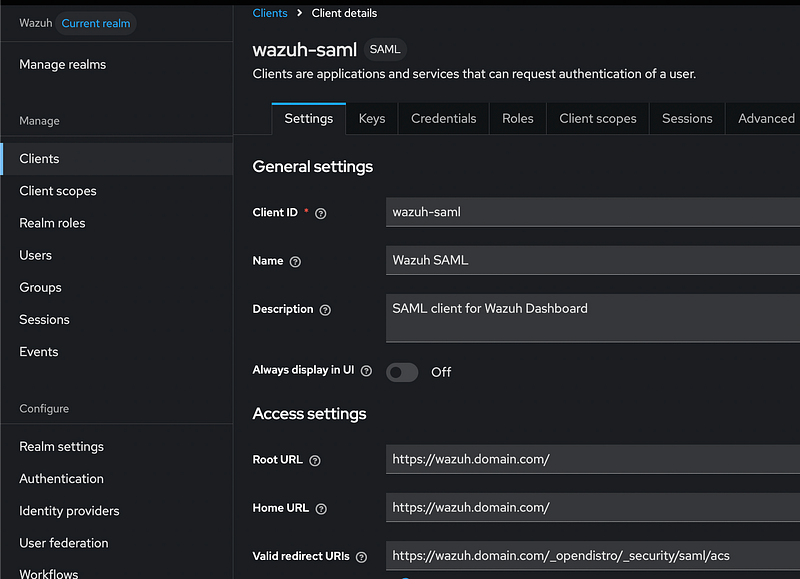The height and width of the screenshot is (579, 800).
Task: Click the Description text area
Action: tap(593, 318)
